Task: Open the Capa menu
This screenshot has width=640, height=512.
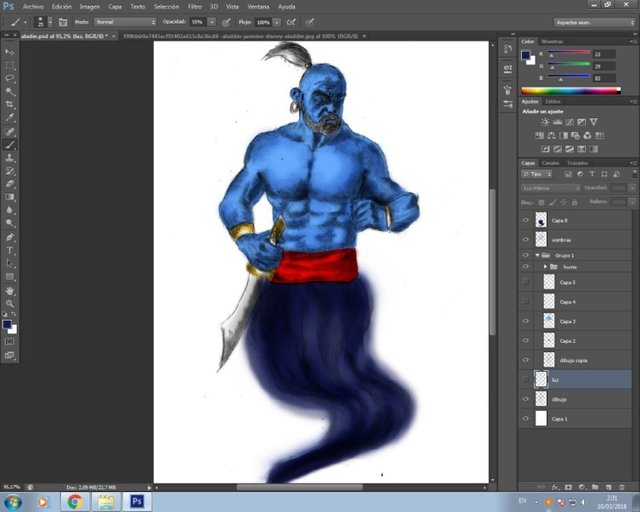Action: (x=115, y=7)
